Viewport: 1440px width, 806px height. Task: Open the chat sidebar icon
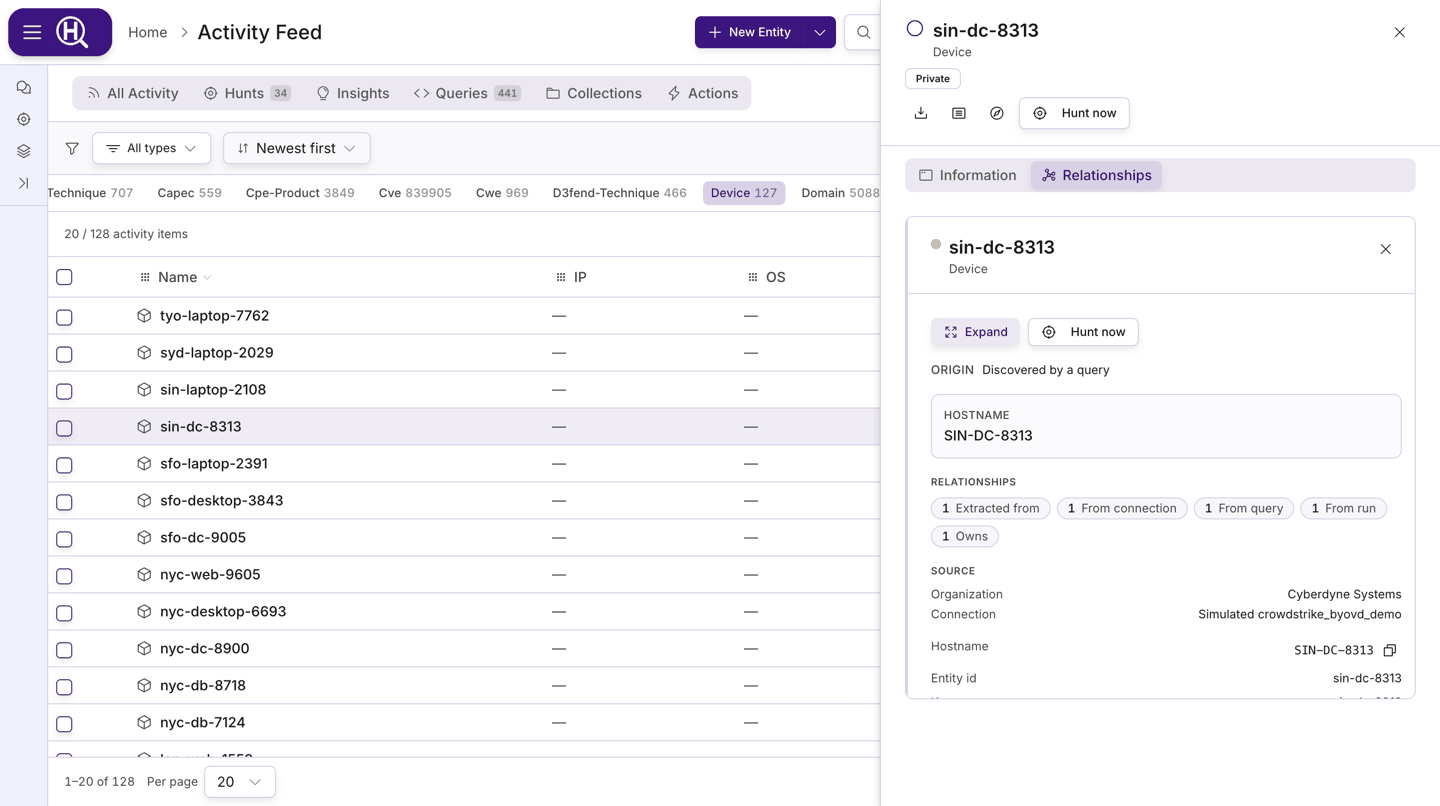click(24, 88)
